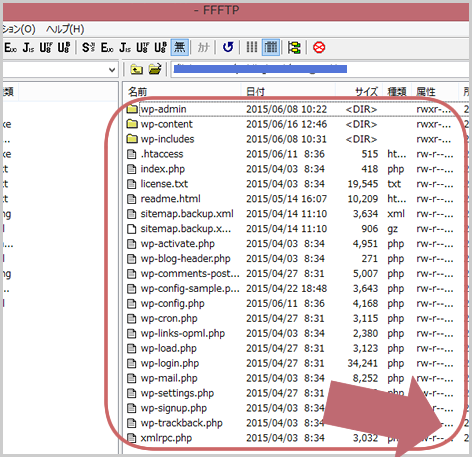Select the wp-settings.php file name
The image size is (472, 457).
click(177, 393)
